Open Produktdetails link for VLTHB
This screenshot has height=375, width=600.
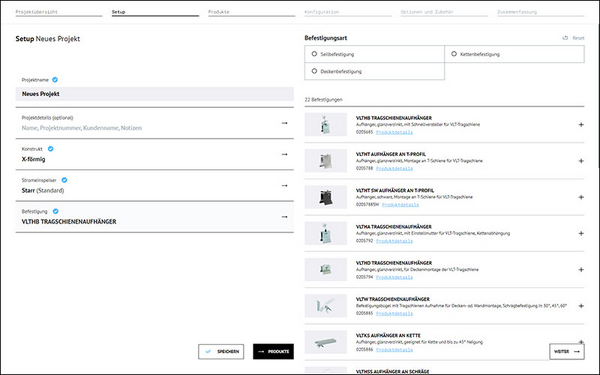pyautogui.click(x=394, y=132)
